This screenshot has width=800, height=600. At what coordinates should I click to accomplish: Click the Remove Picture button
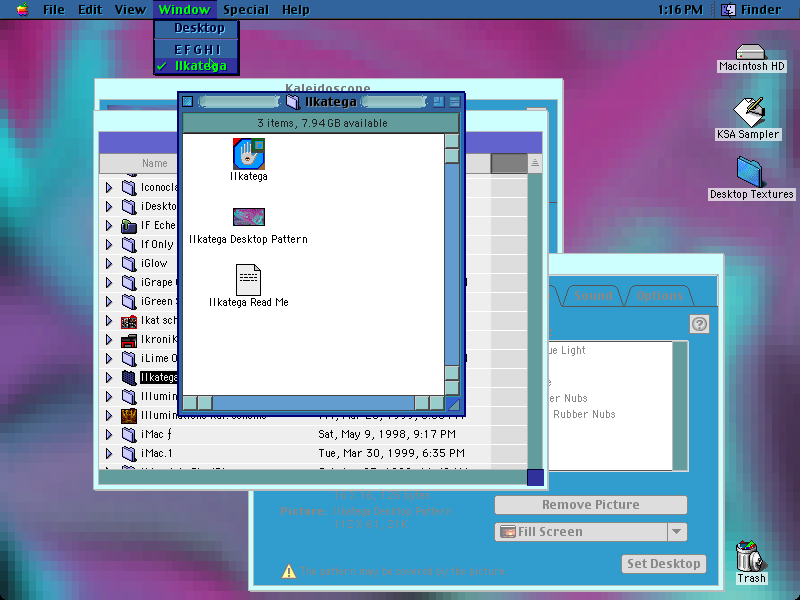pyautogui.click(x=591, y=505)
